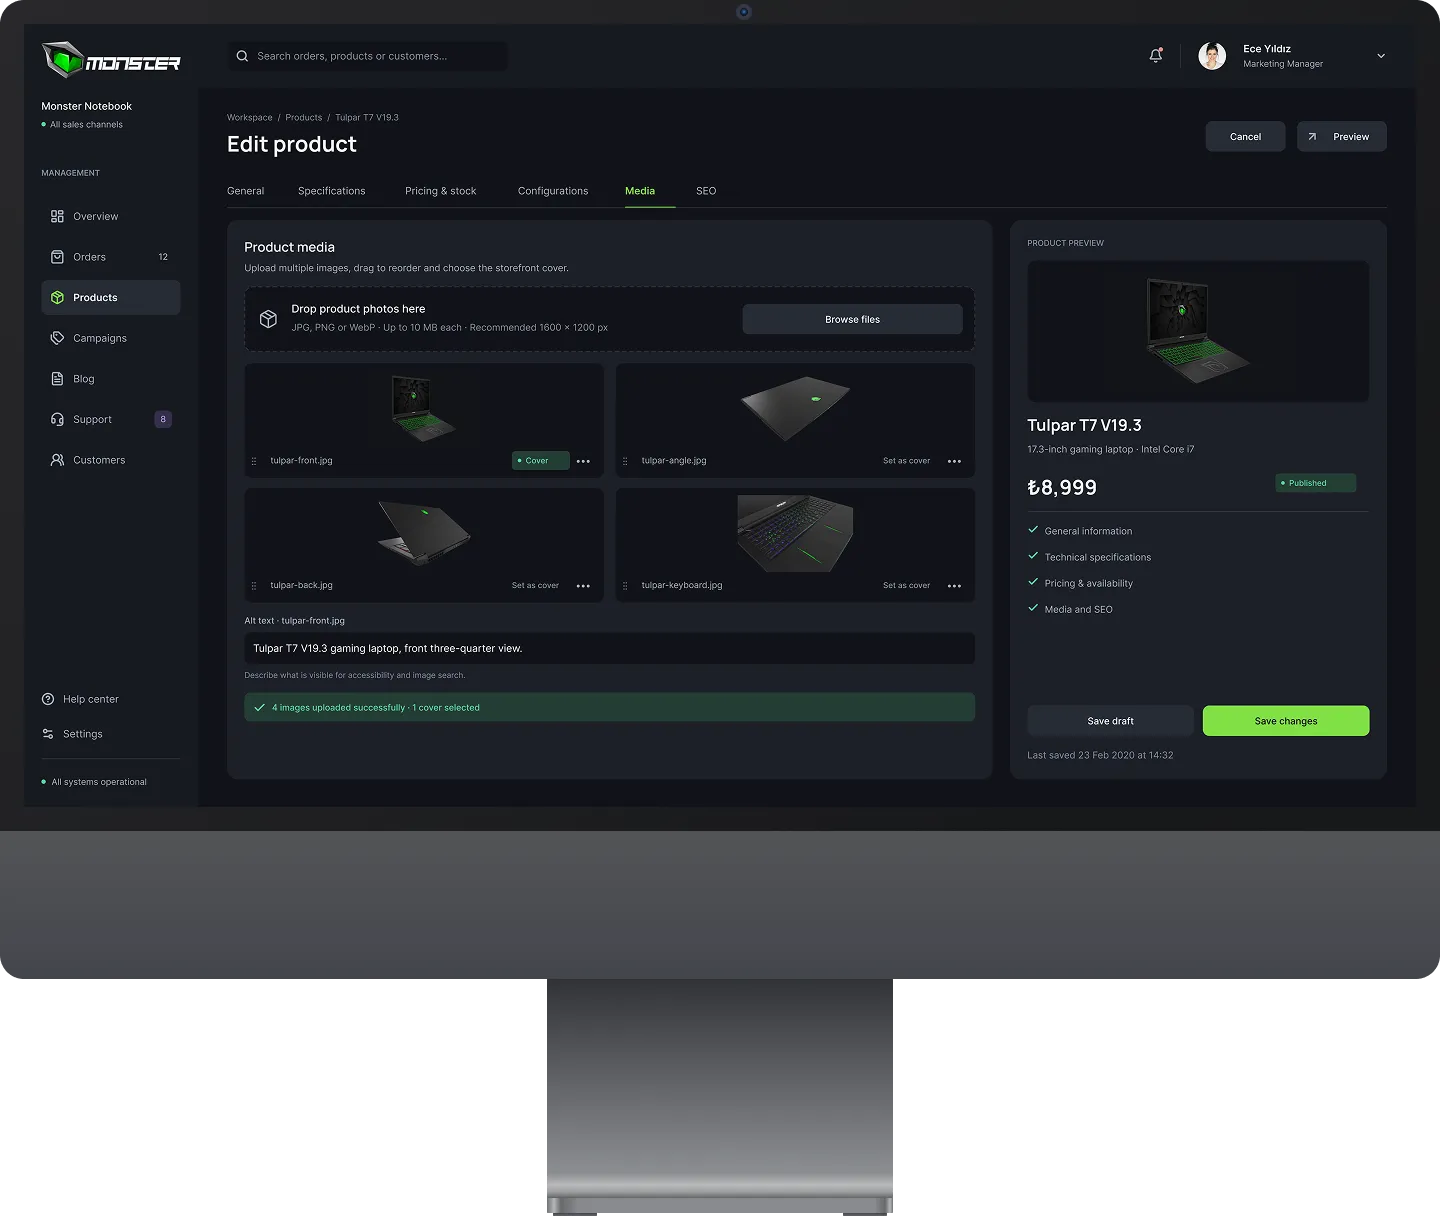Focus the search orders field
The image size is (1440, 1216).
368,56
